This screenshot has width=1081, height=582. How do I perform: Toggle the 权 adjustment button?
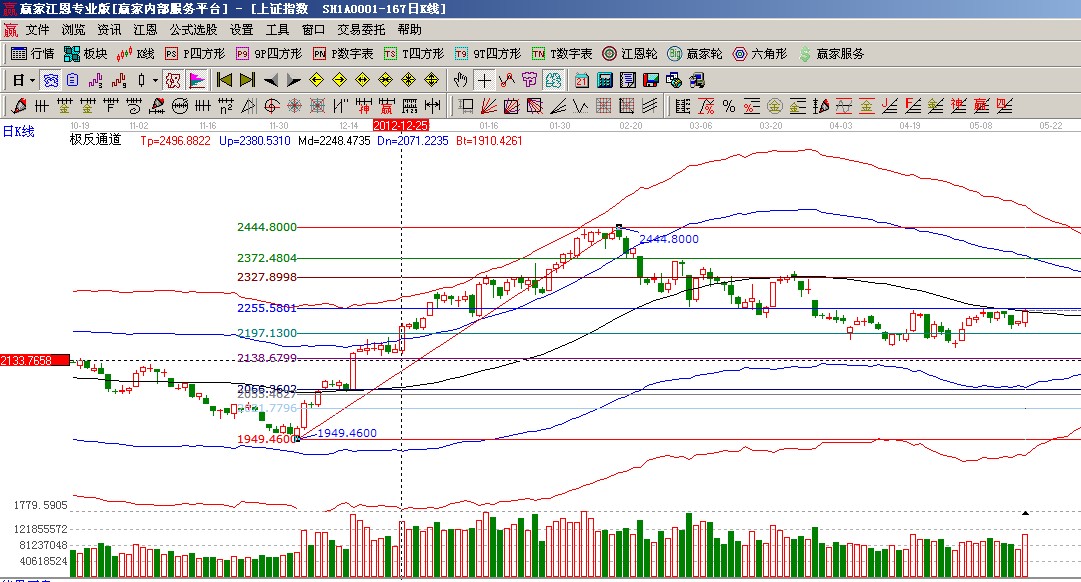pos(173,80)
